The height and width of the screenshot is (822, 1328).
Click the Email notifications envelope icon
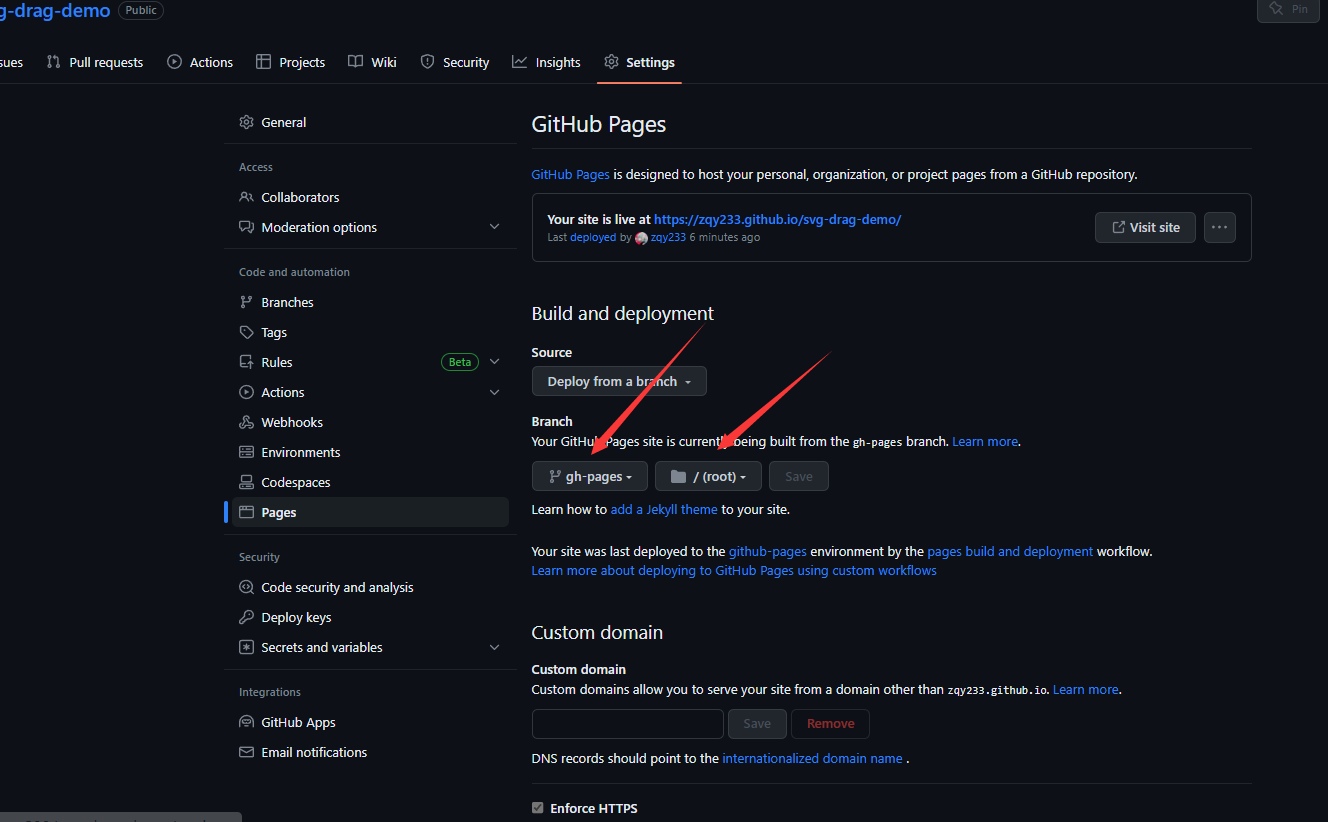point(246,752)
